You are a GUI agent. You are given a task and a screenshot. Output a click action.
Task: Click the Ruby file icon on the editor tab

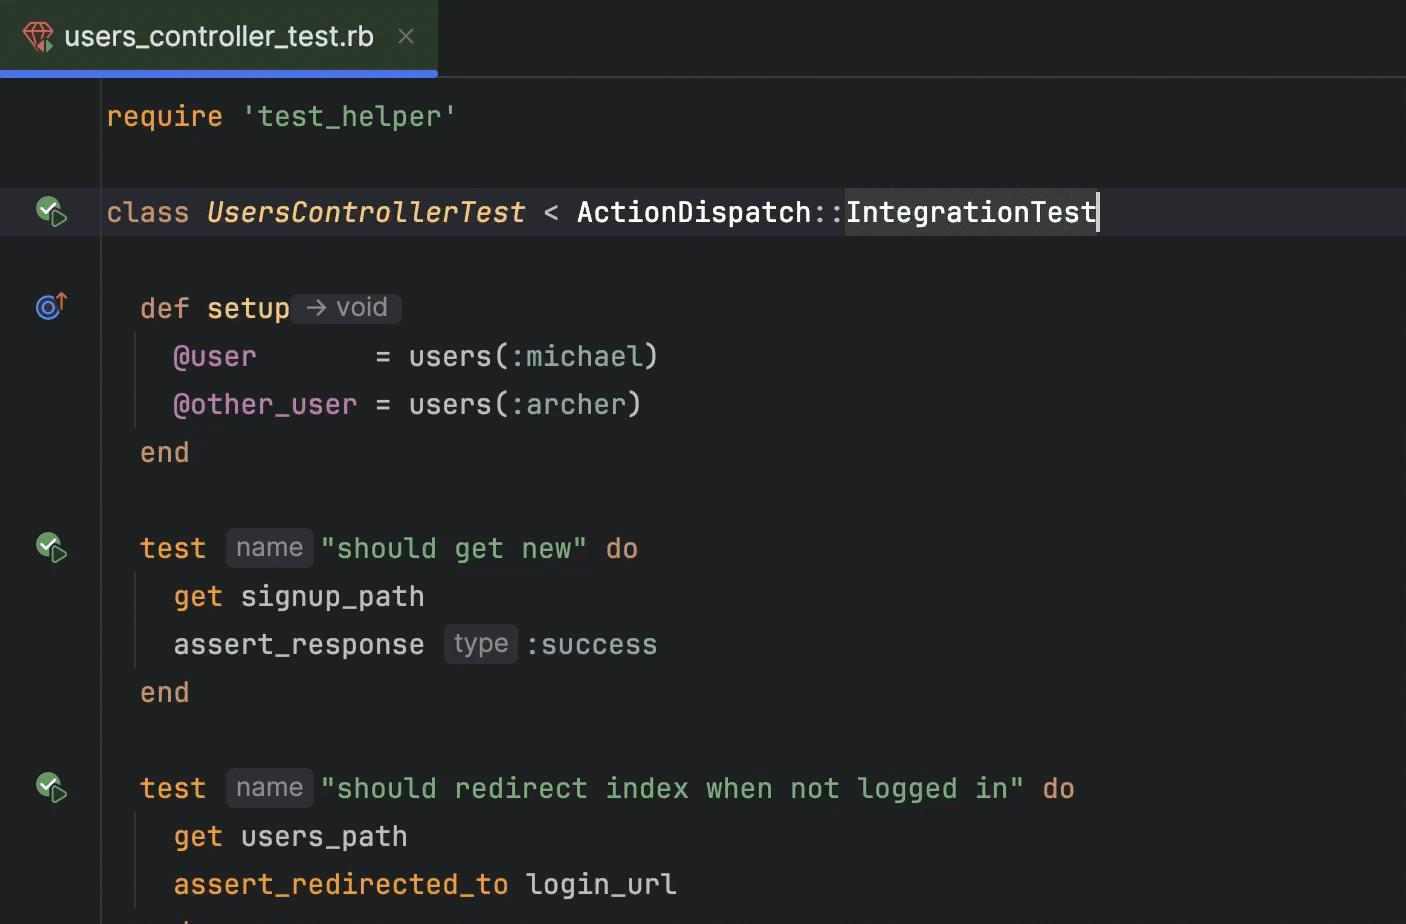pos(39,36)
